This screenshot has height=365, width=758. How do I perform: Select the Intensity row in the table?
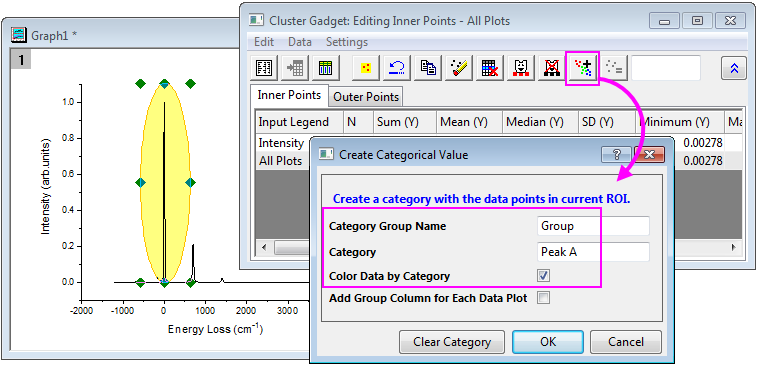pos(281,143)
